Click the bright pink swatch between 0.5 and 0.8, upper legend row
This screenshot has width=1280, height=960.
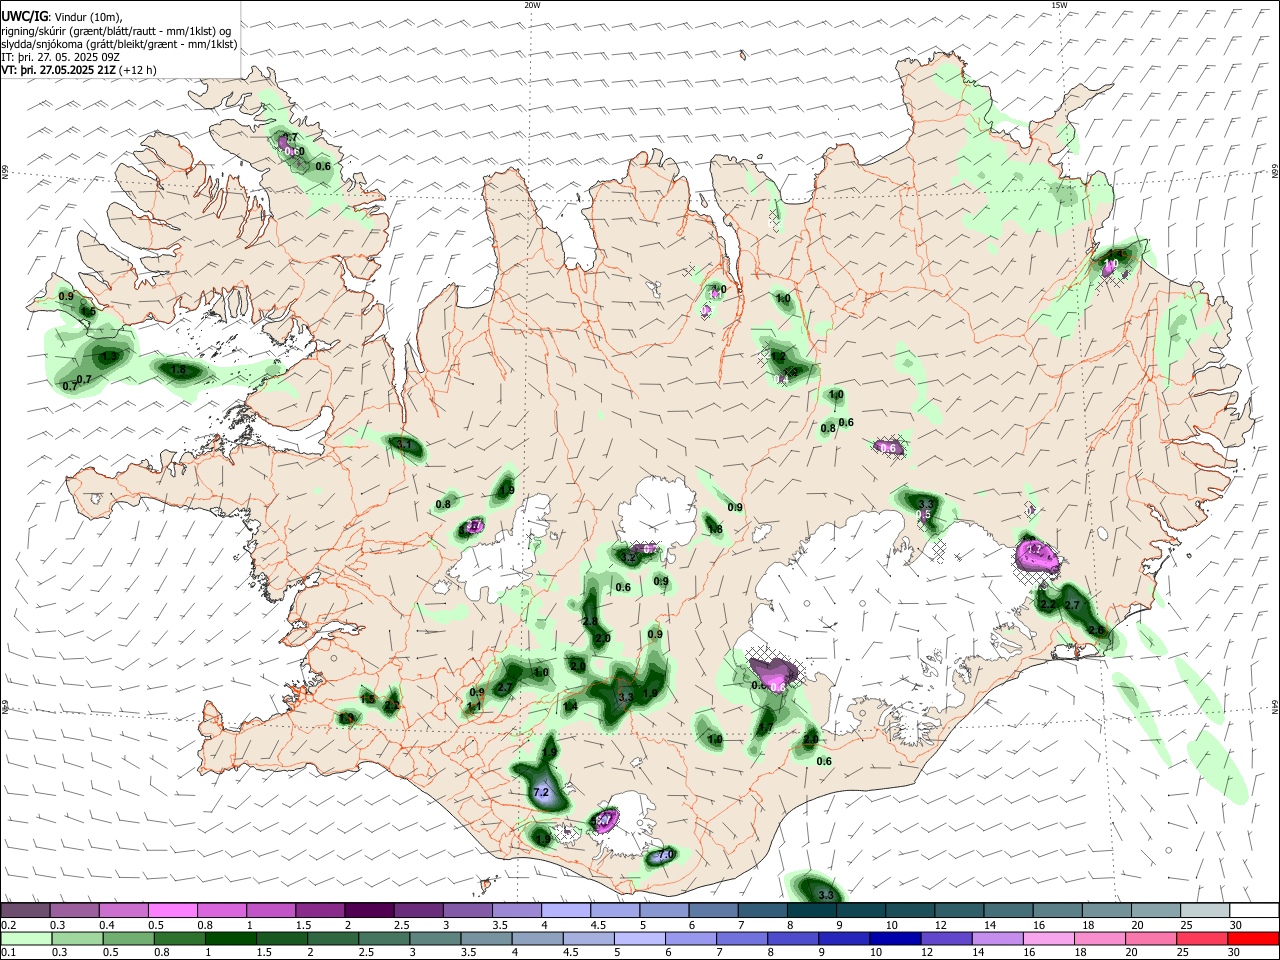[x=172, y=911]
